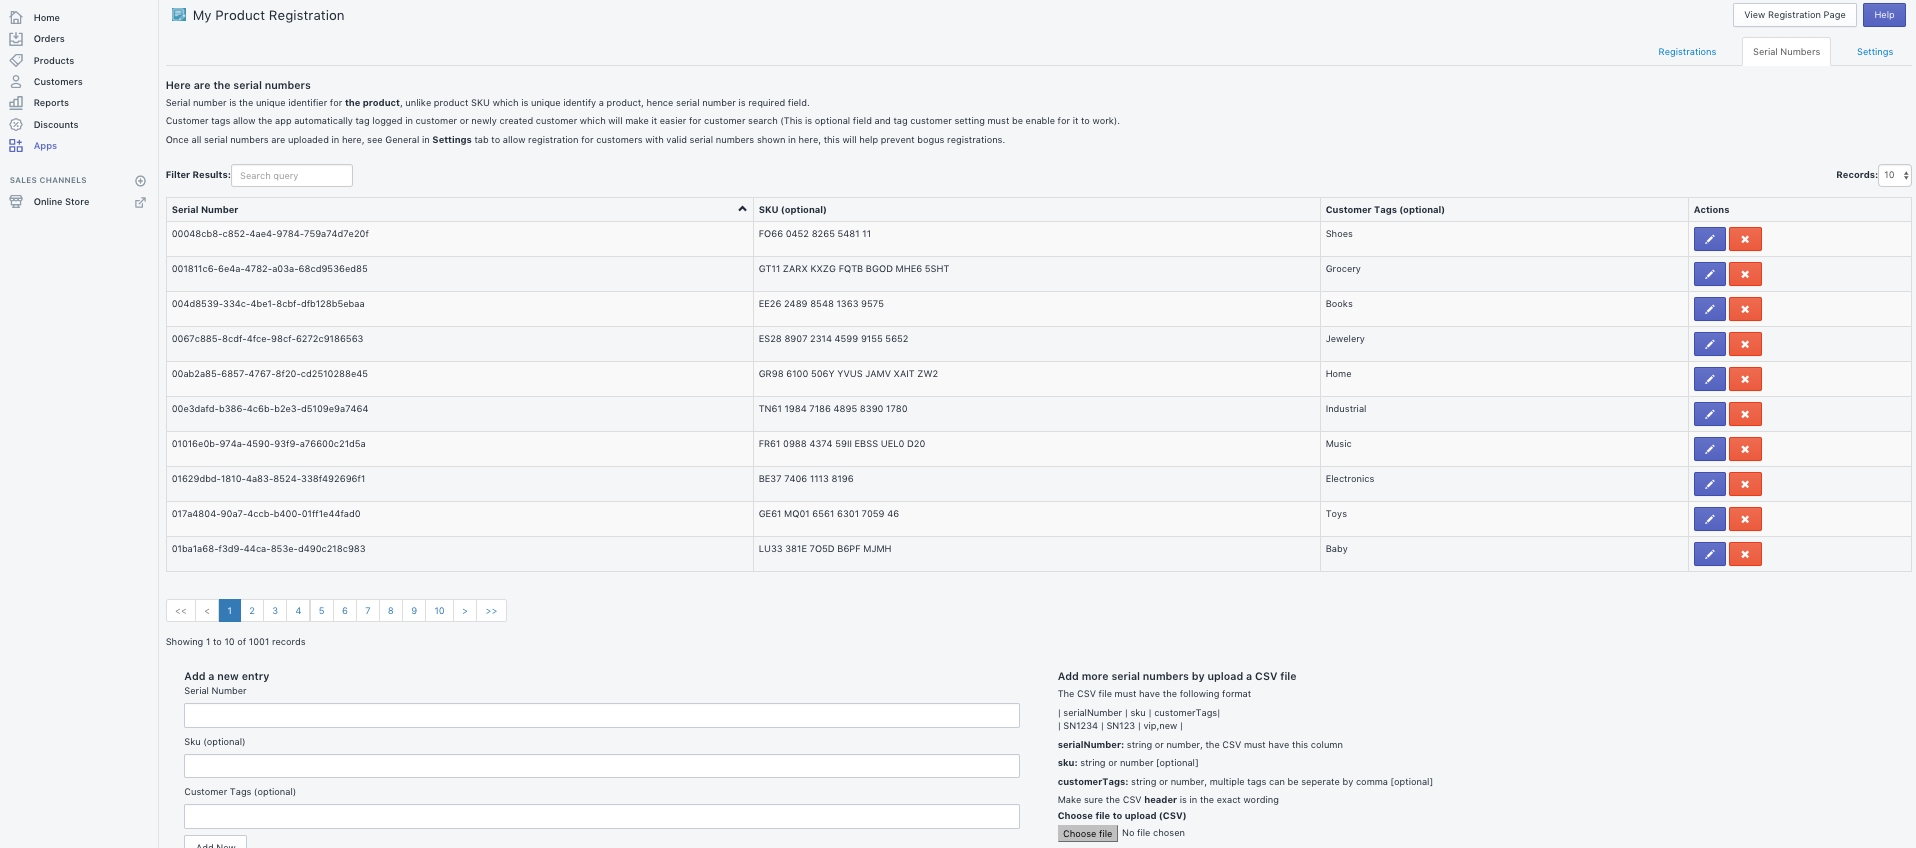Open Apps in the sidebar menu
The height and width of the screenshot is (848, 1916).
click(45, 146)
